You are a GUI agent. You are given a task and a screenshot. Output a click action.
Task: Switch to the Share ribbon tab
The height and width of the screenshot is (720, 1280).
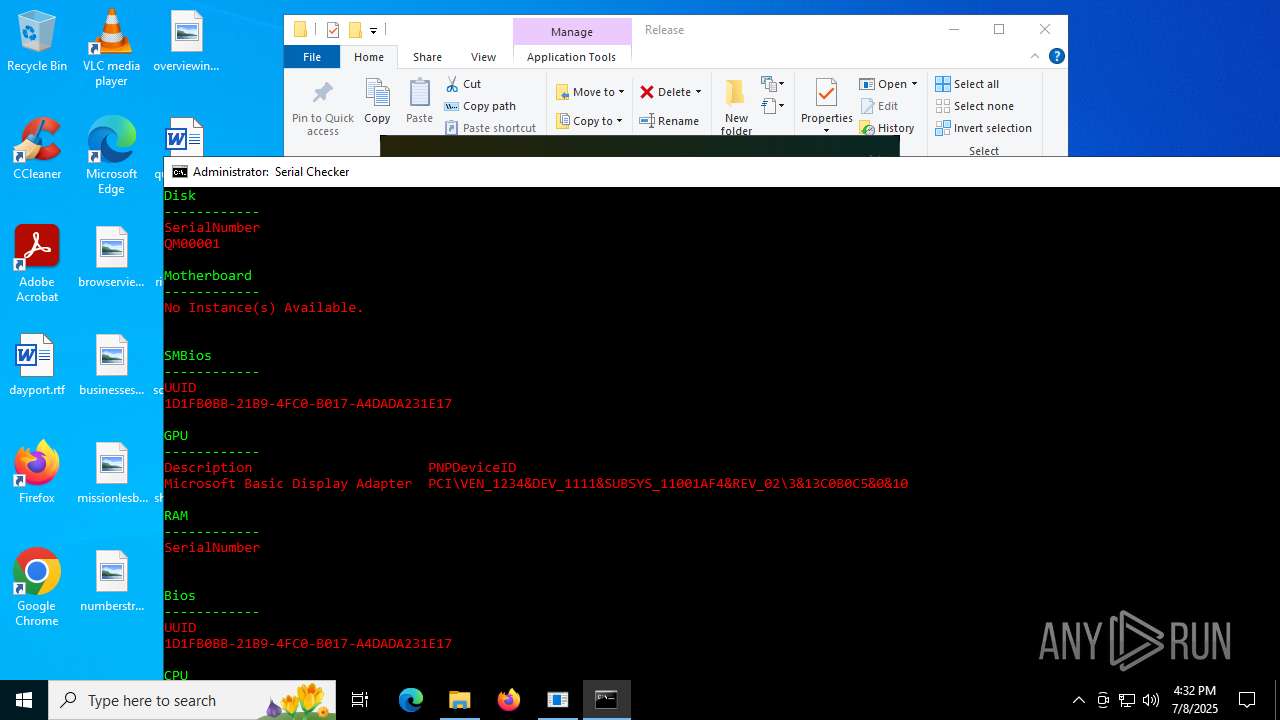(427, 57)
